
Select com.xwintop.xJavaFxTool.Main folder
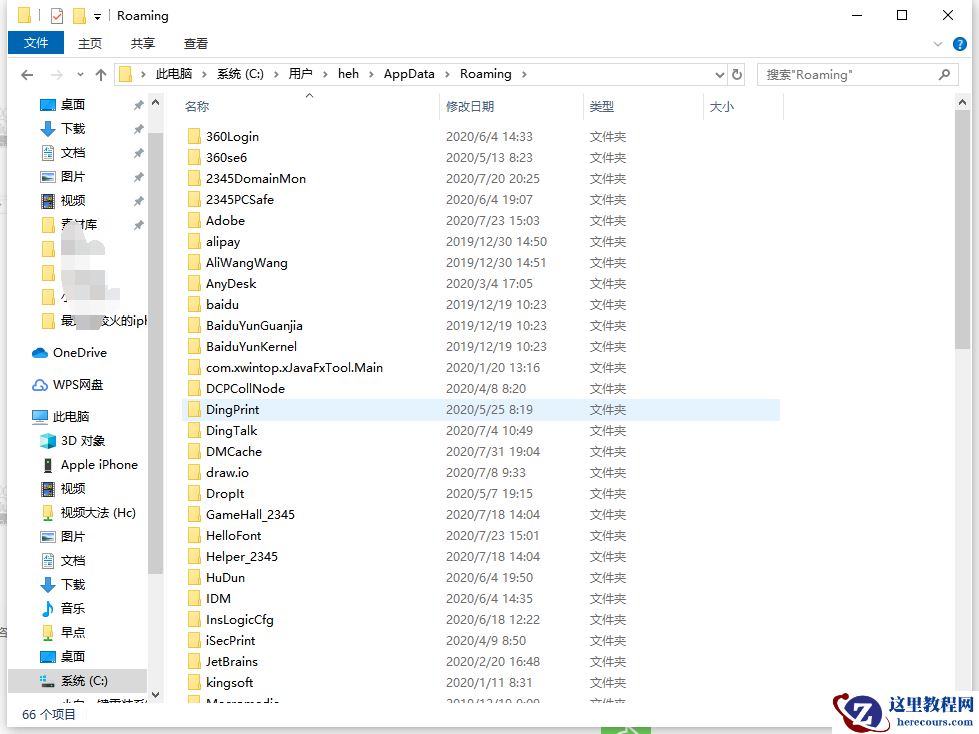click(x=294, y=368)
